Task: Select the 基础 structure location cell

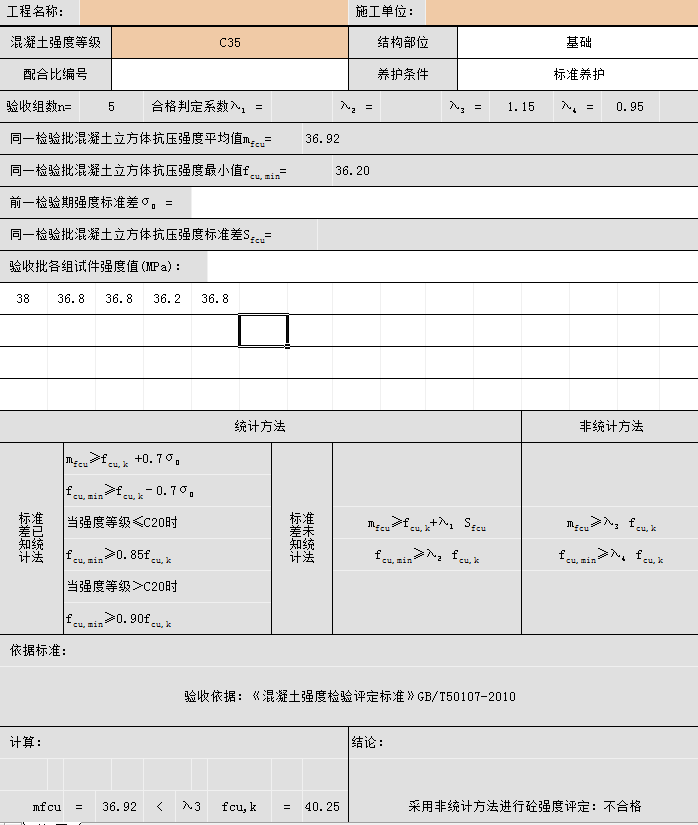Action: 577,43
